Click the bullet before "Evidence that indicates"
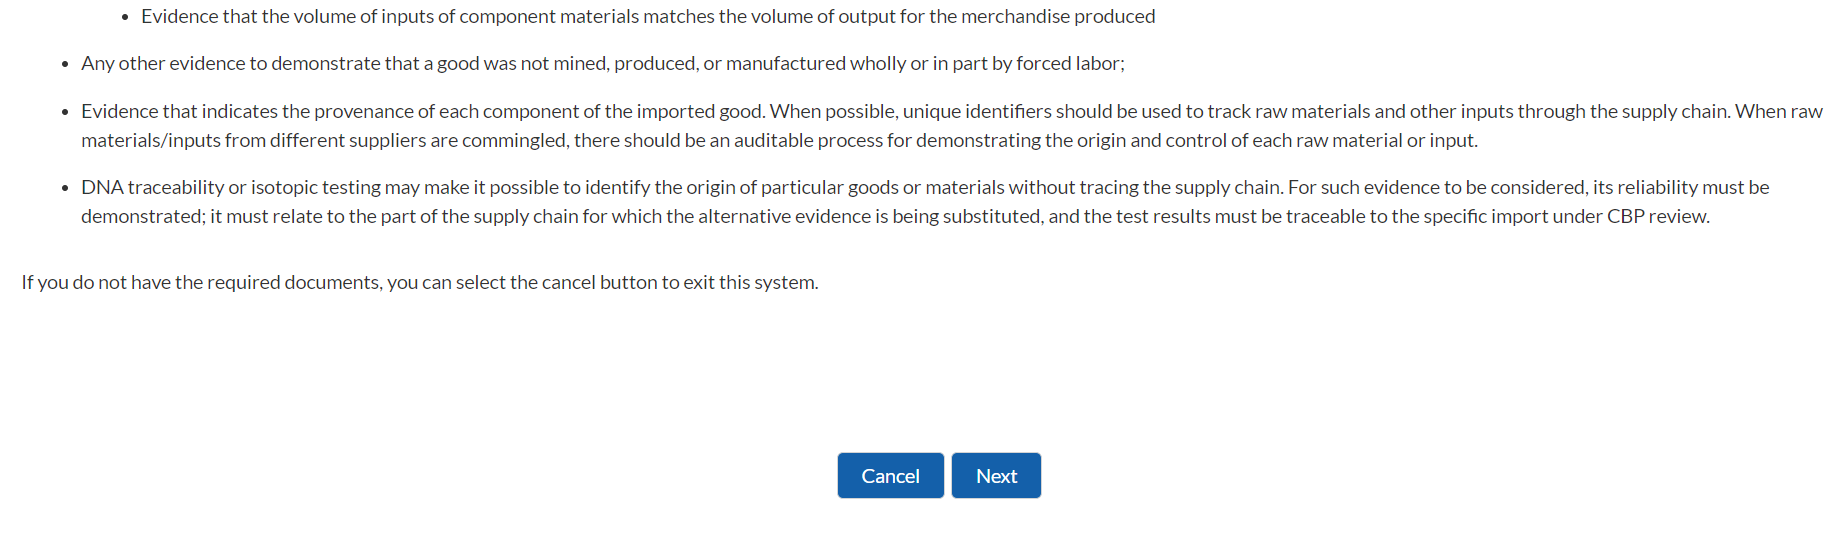 [x=65, y=112]
